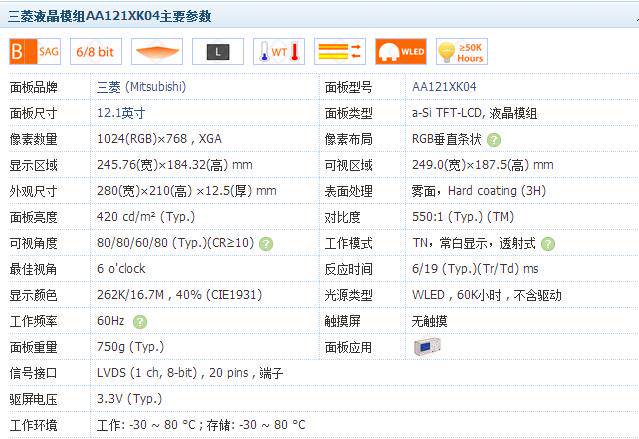
Task: Click the 像素数量 row label
Action: tap(33, 139)
